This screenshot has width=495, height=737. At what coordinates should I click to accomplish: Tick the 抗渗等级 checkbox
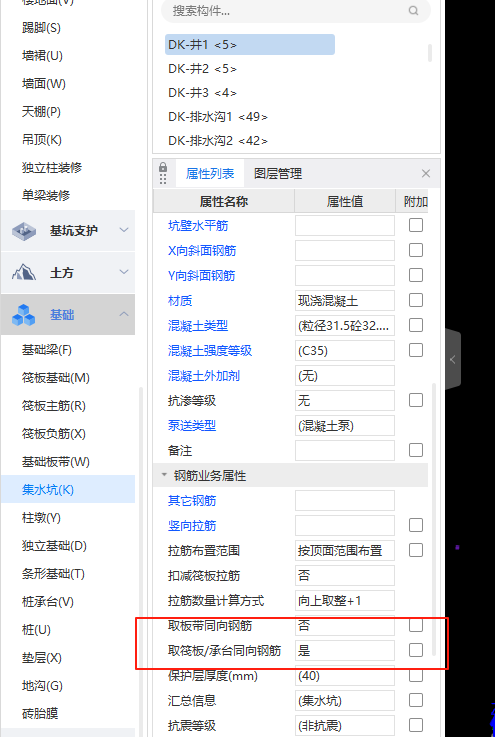pos(416,400)
